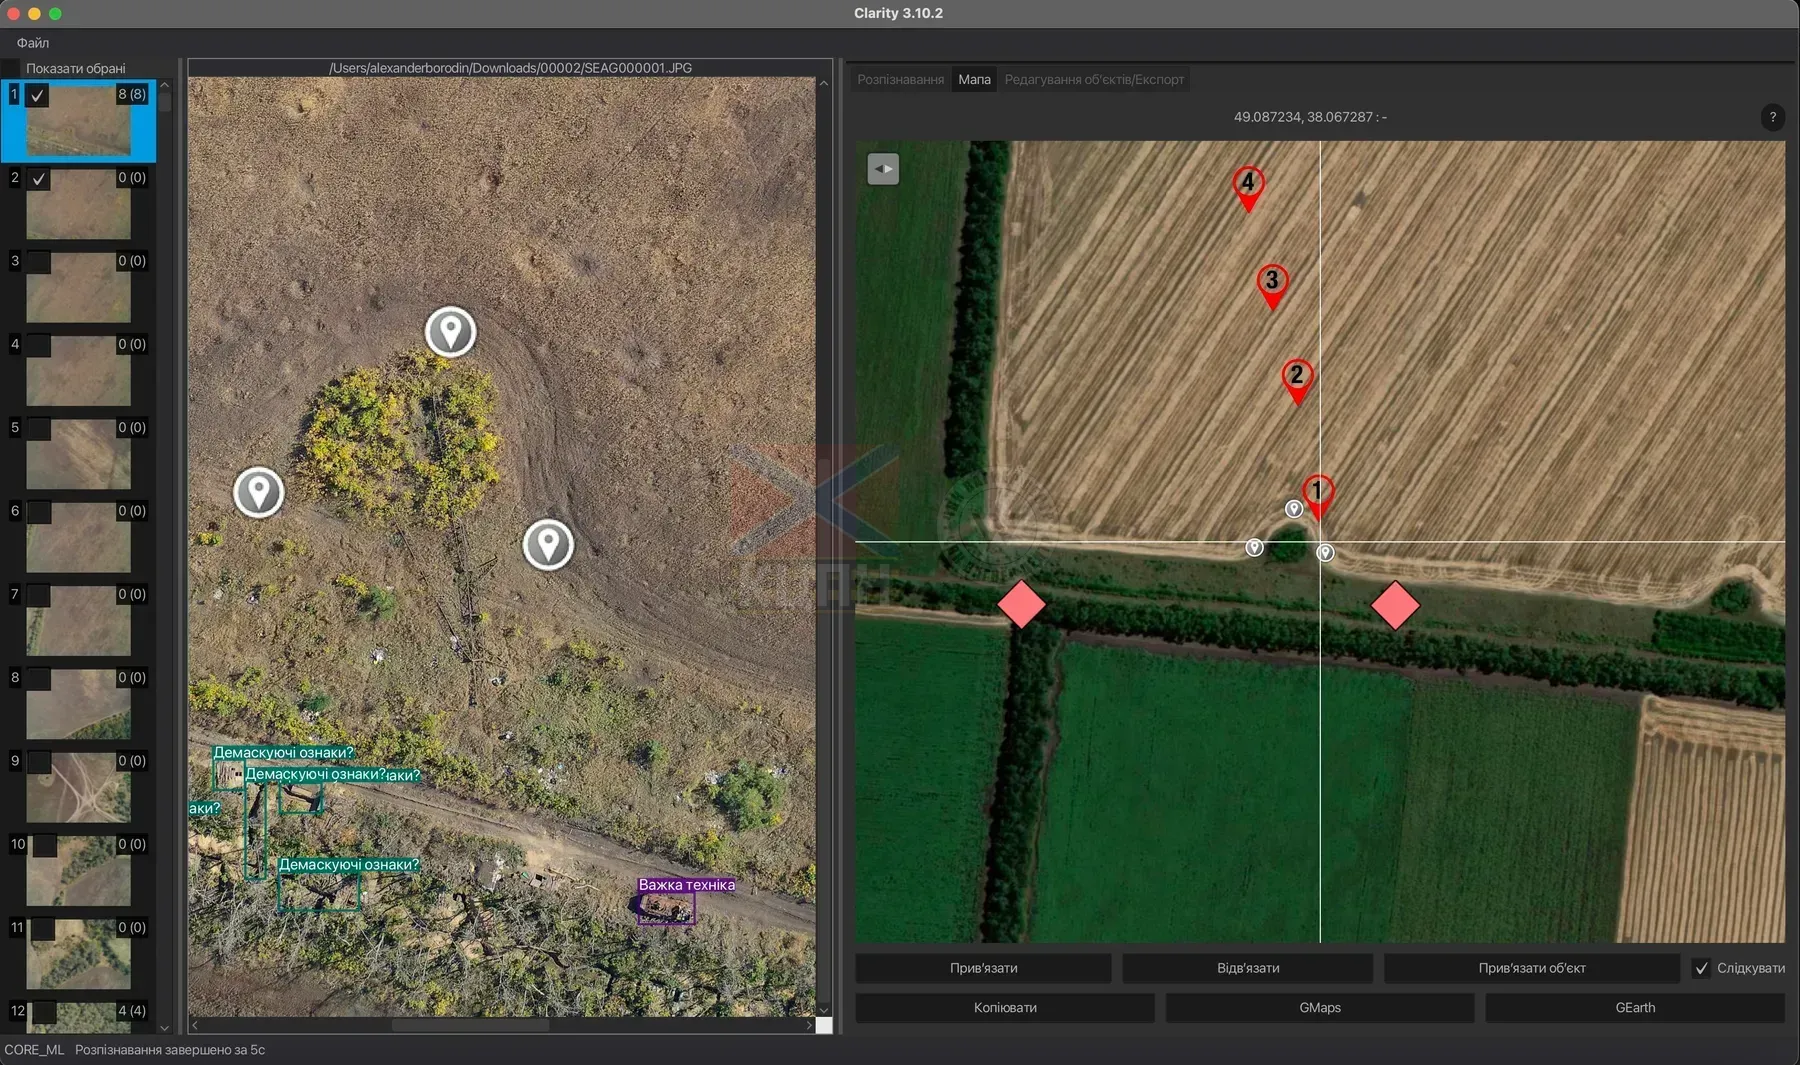Toggle the map split arrows button

coord(883,169)
